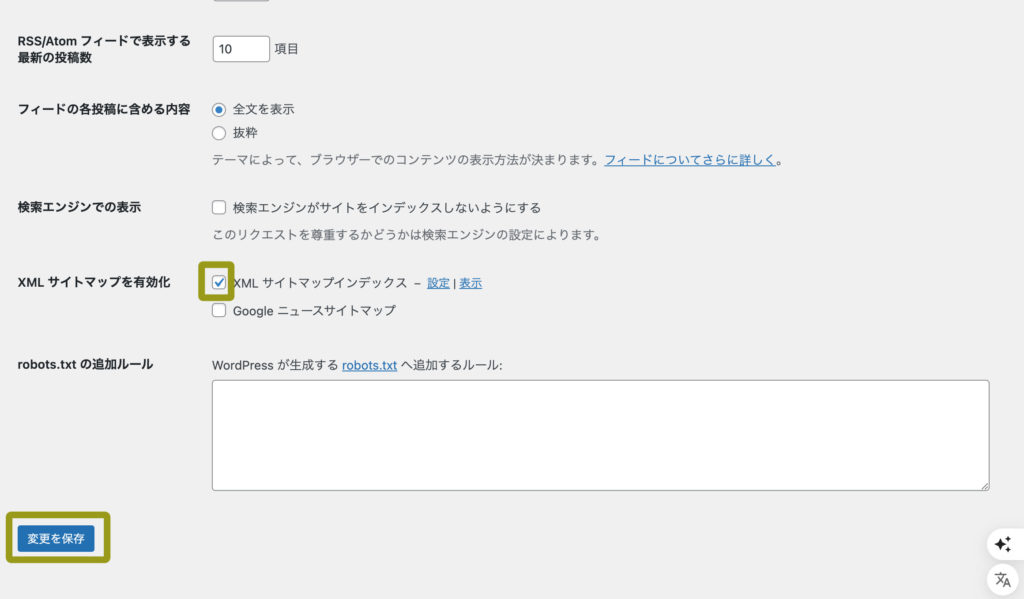The width and height of the screenshot is (1024, 599).
Task: Open the 設定 link for the sitemap index
Action: pos(437,283)
